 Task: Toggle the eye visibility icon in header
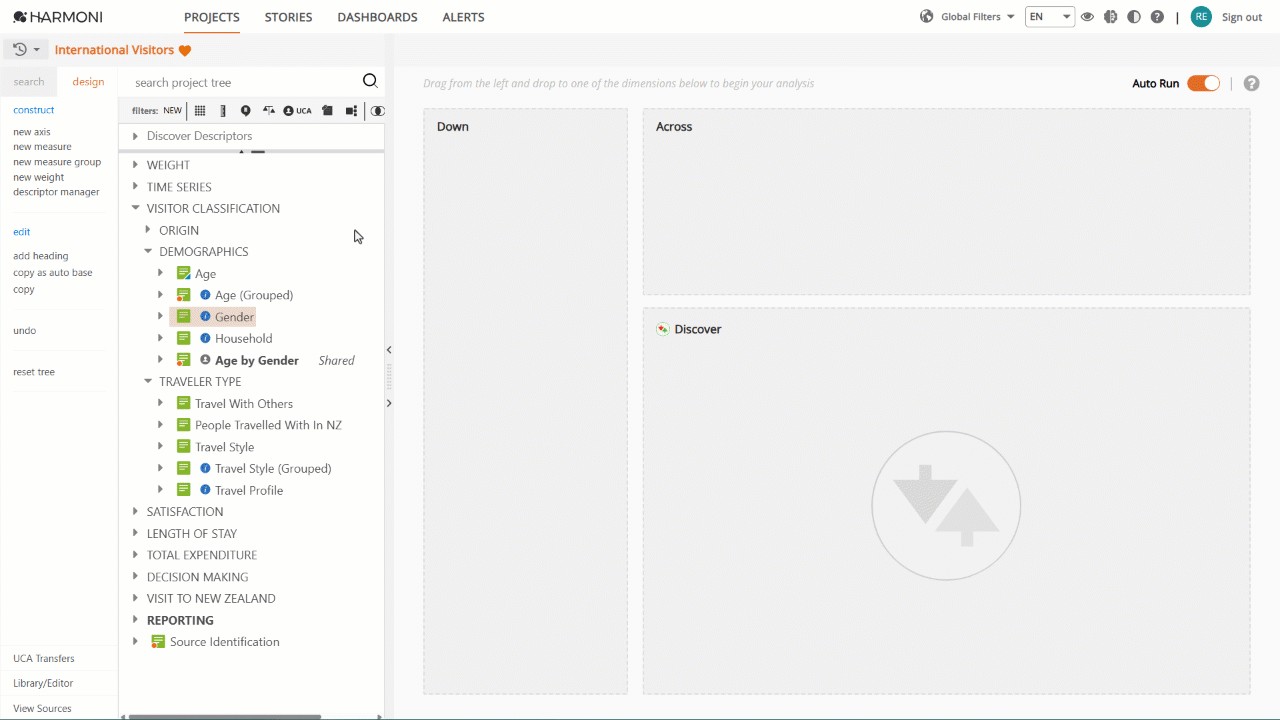(1087, 17)
